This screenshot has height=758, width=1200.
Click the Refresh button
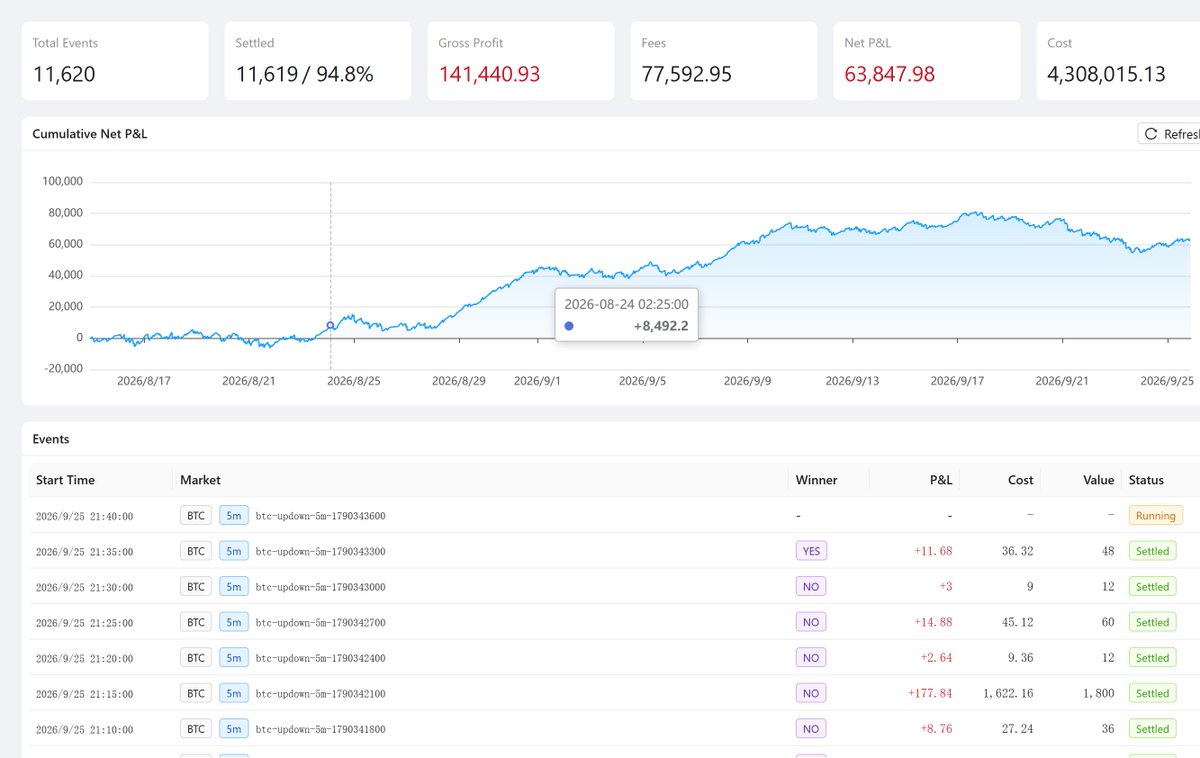(1169, 134)
